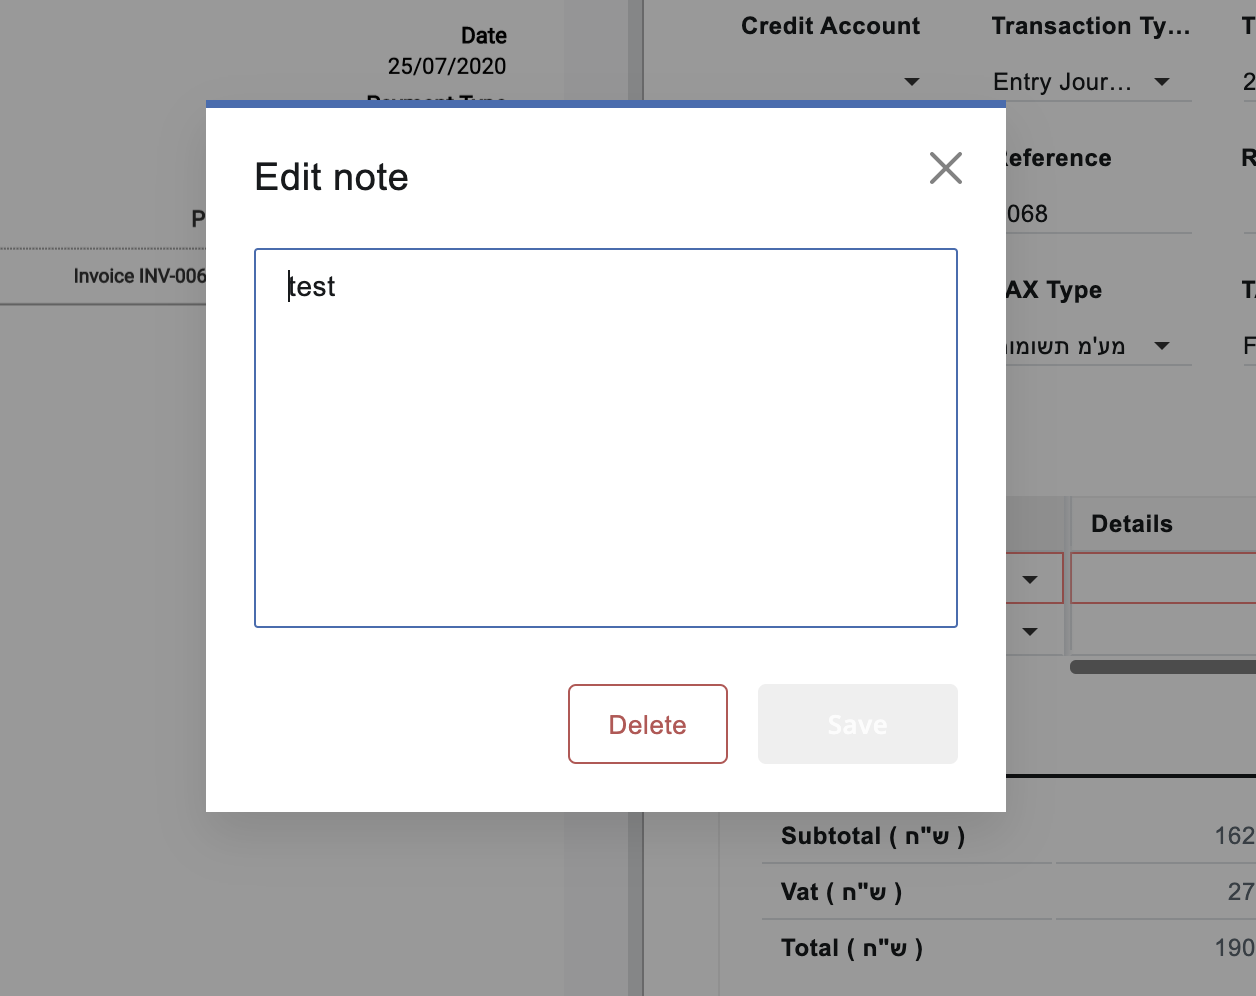The width and height of the screenshot is (1256, 996).
Task: Click the Credit Account column header
Action: 830,25
